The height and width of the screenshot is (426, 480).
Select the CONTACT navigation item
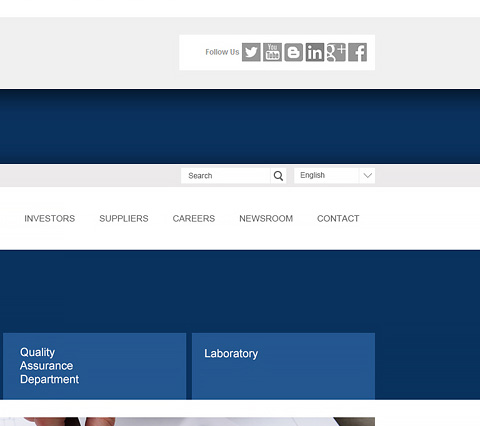(338, 219)
